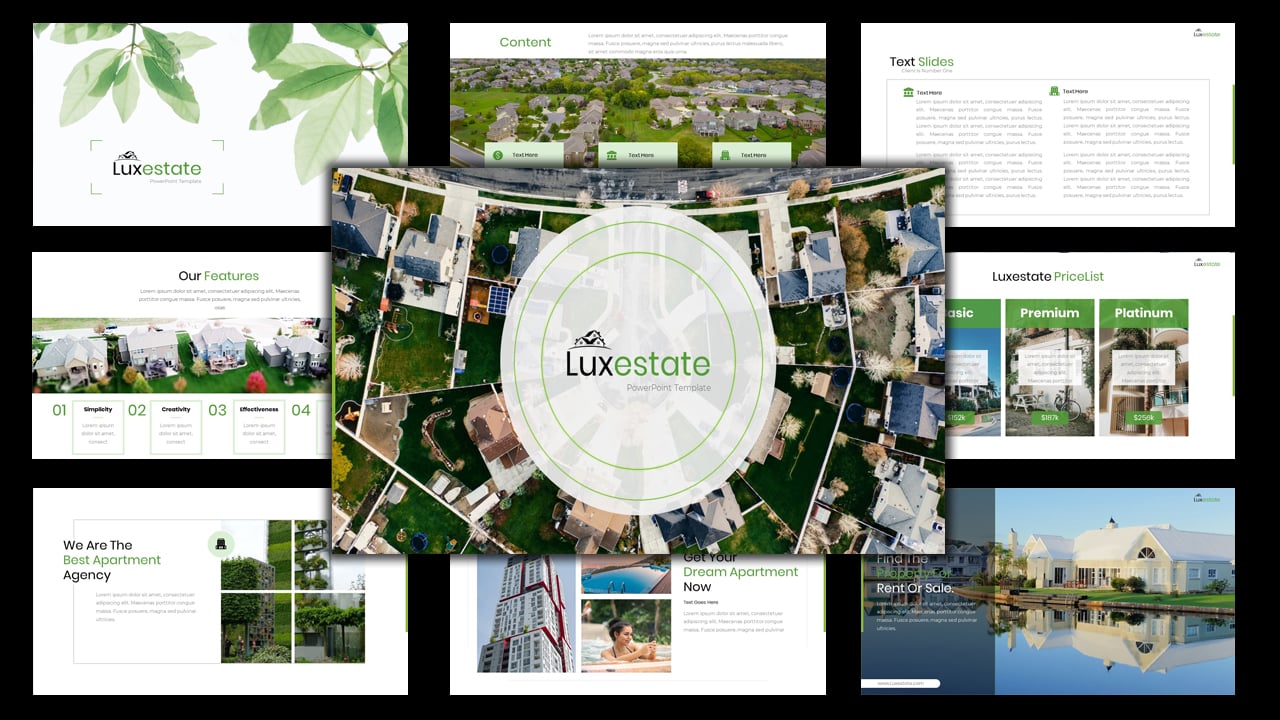This screenshot has height=720, width=1280.
Task: Click the '$187k' price tag
Action: pyautogui.click(x=1049, y=418)
